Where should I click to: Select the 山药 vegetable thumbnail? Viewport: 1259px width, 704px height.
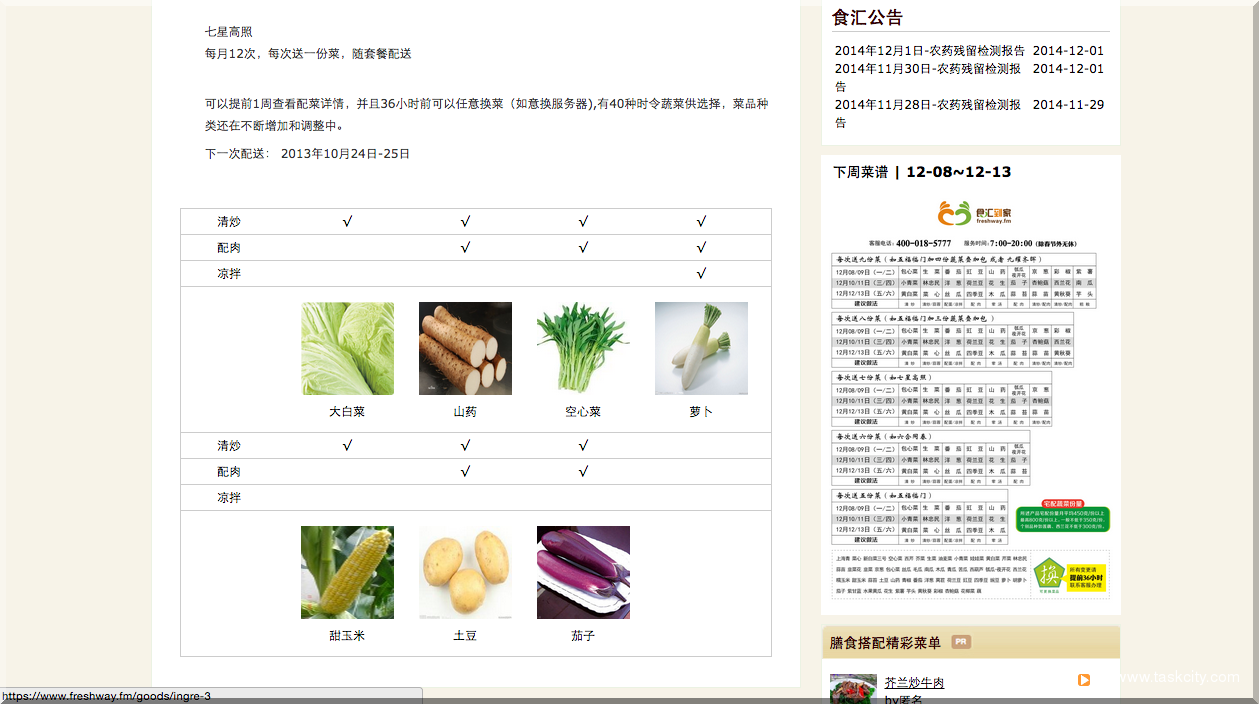tap(464, 348)
